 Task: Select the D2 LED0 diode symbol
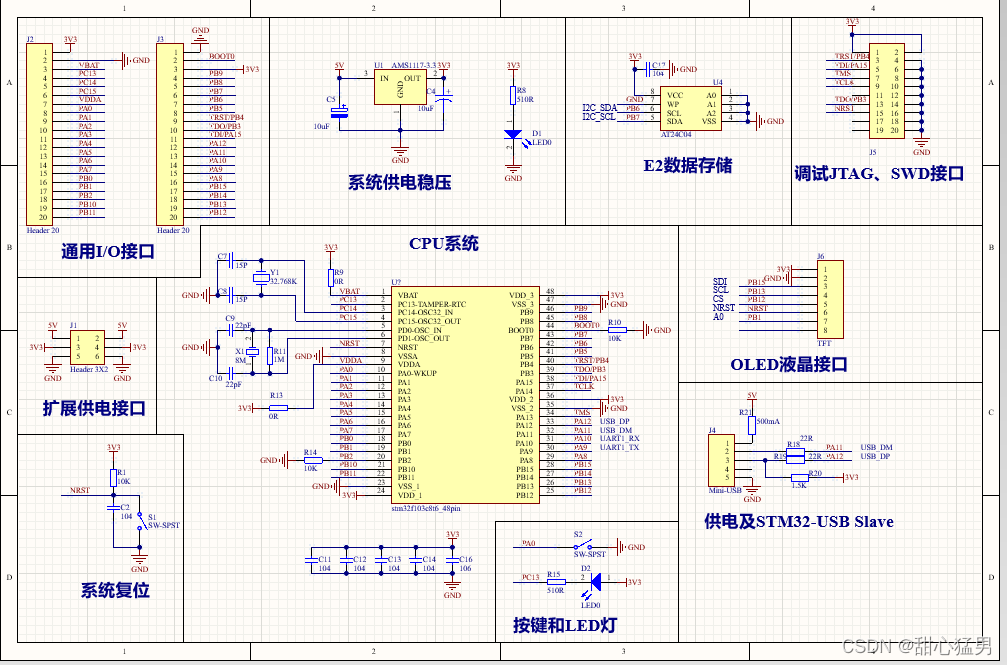tap(595, 582)
